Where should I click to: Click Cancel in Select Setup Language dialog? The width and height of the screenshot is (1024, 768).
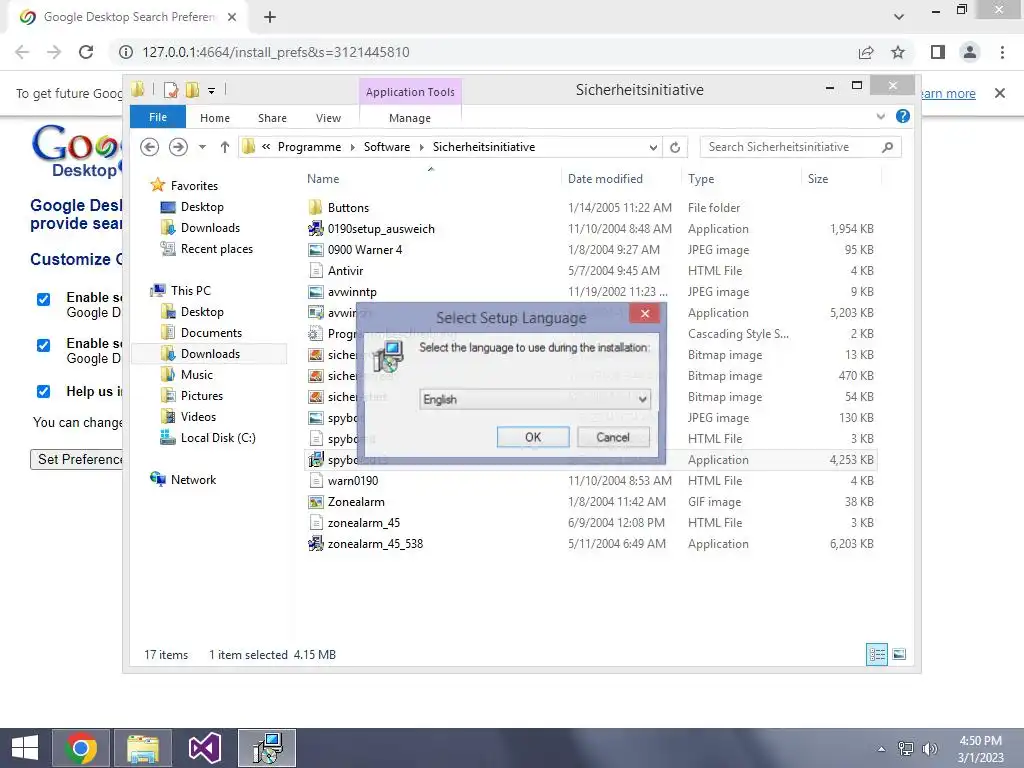point(613,437)
